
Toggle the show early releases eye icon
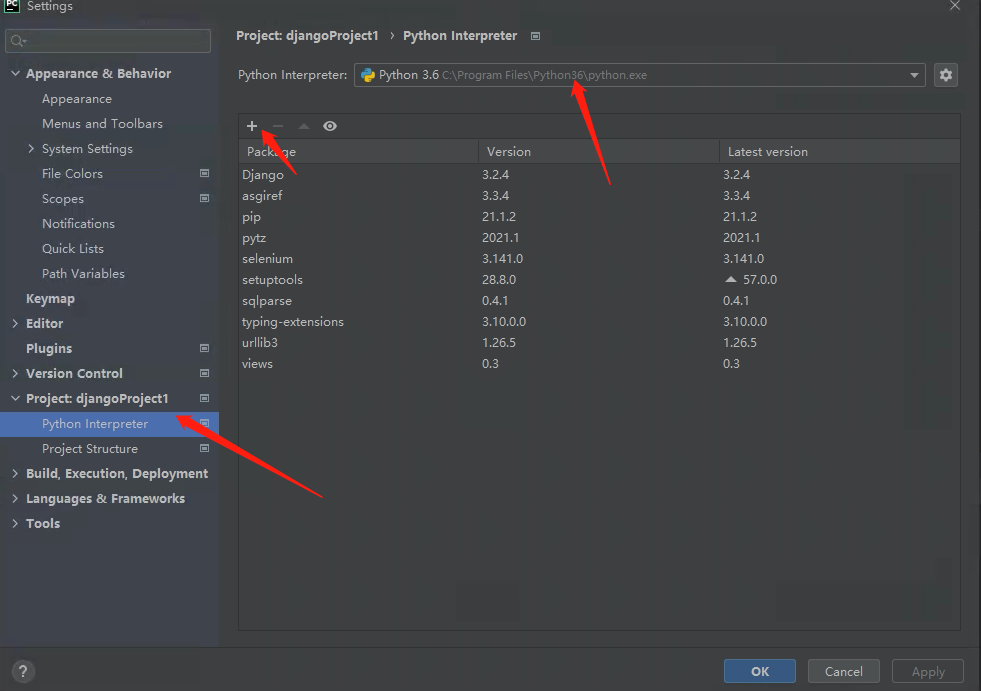[x=330, y=126]
